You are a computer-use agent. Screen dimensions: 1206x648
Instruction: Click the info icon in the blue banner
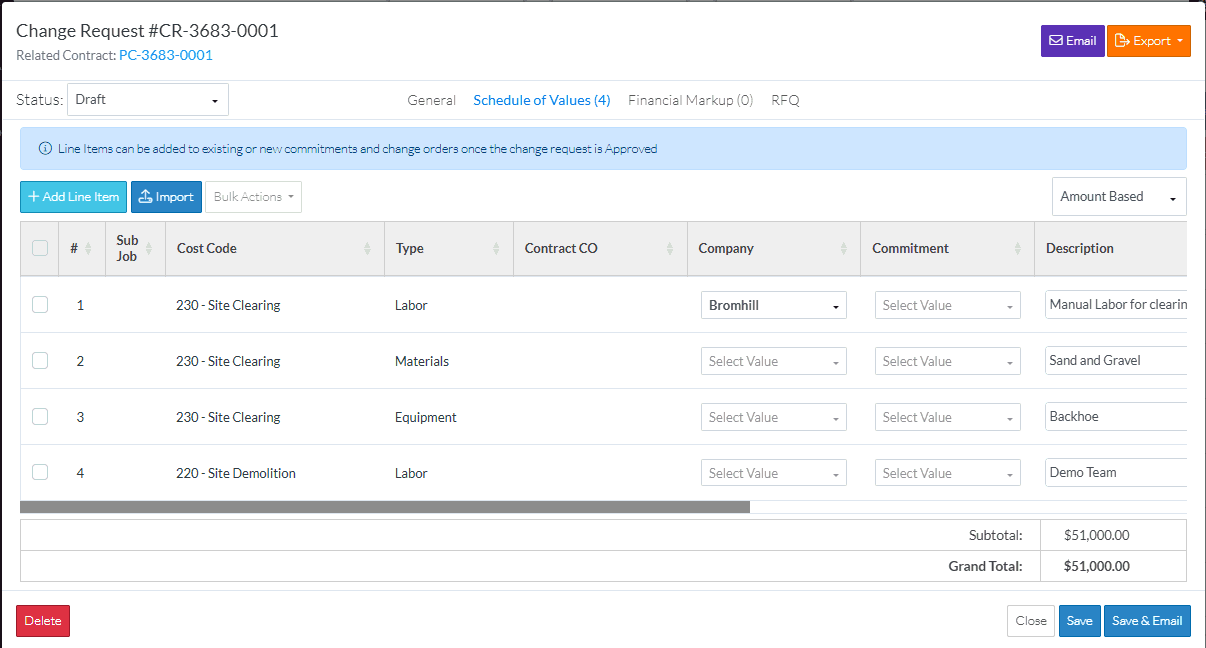(x=45, y=149)
